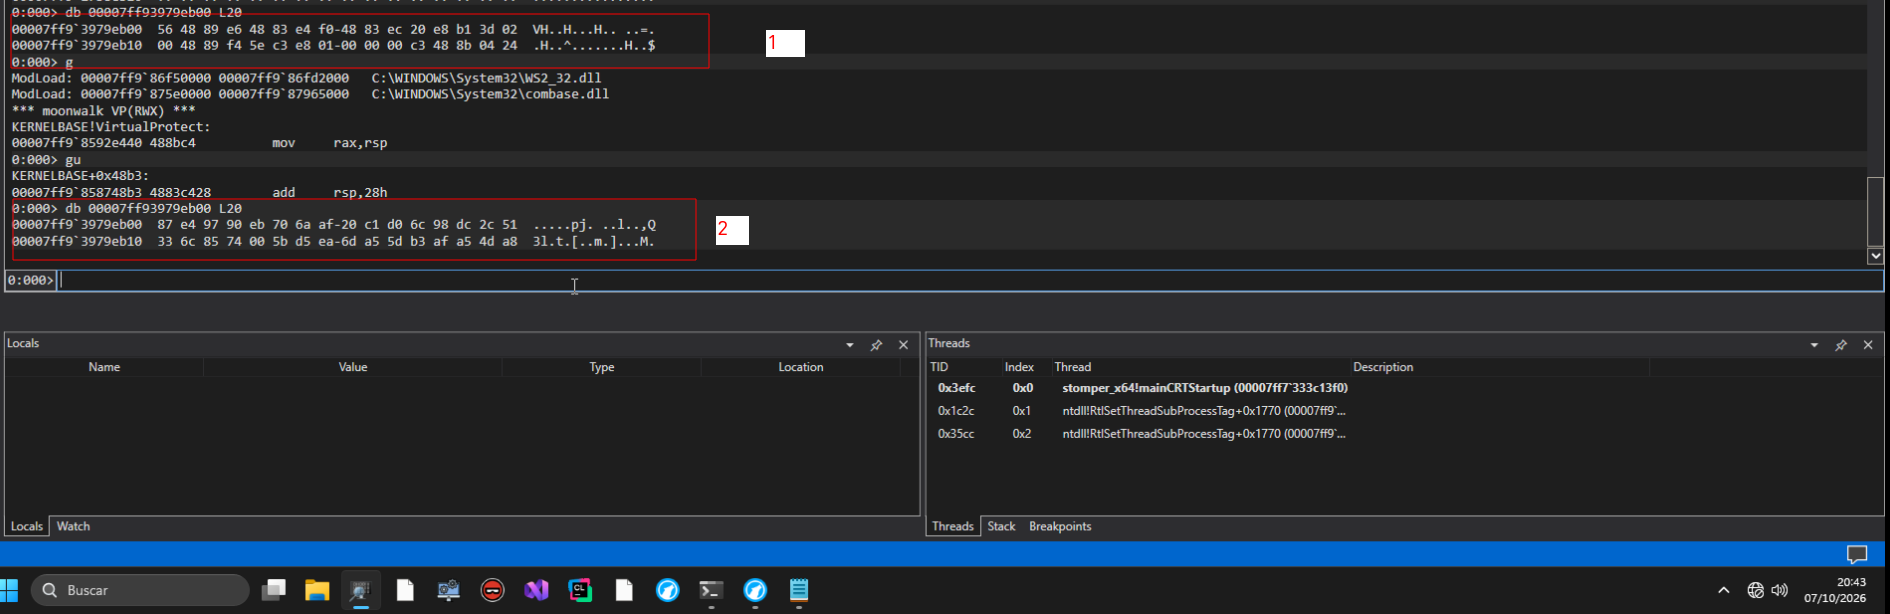1890x614 pixels.
Task: Open Task View from the taskbar
Action: 273,590
